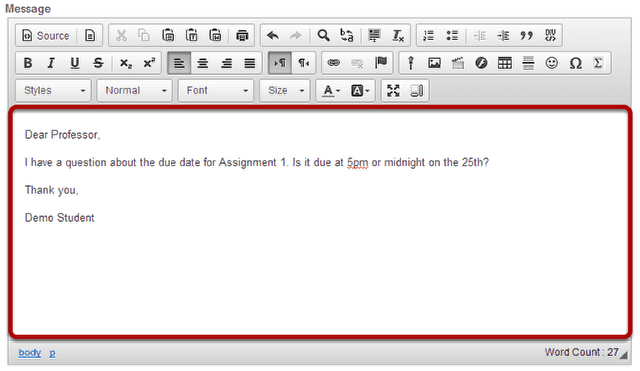Insert special character with Omega icon
Screen dimensions: 640x371
[x=575, y=63]
